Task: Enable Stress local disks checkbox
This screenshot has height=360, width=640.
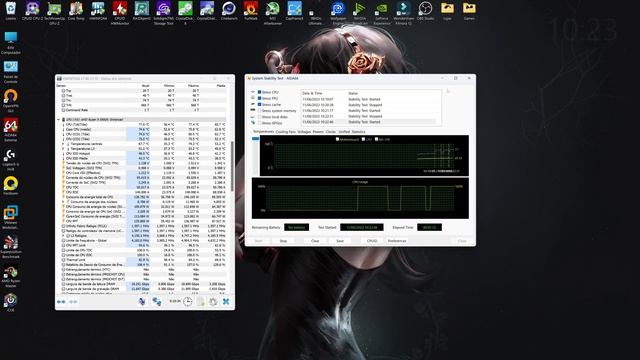Action: [x=260, y=117]
